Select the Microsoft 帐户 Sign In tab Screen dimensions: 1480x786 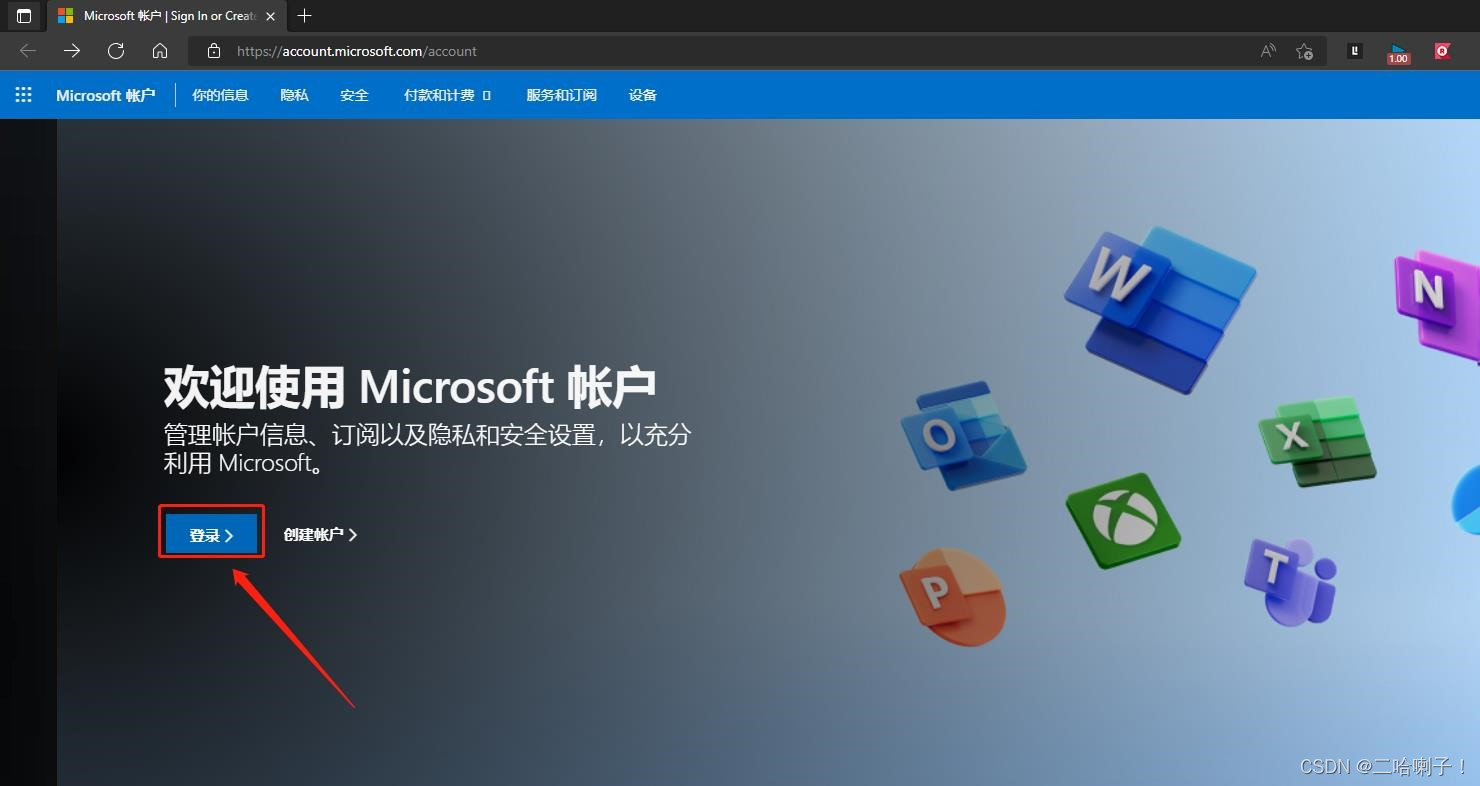[x=165, y=16]
